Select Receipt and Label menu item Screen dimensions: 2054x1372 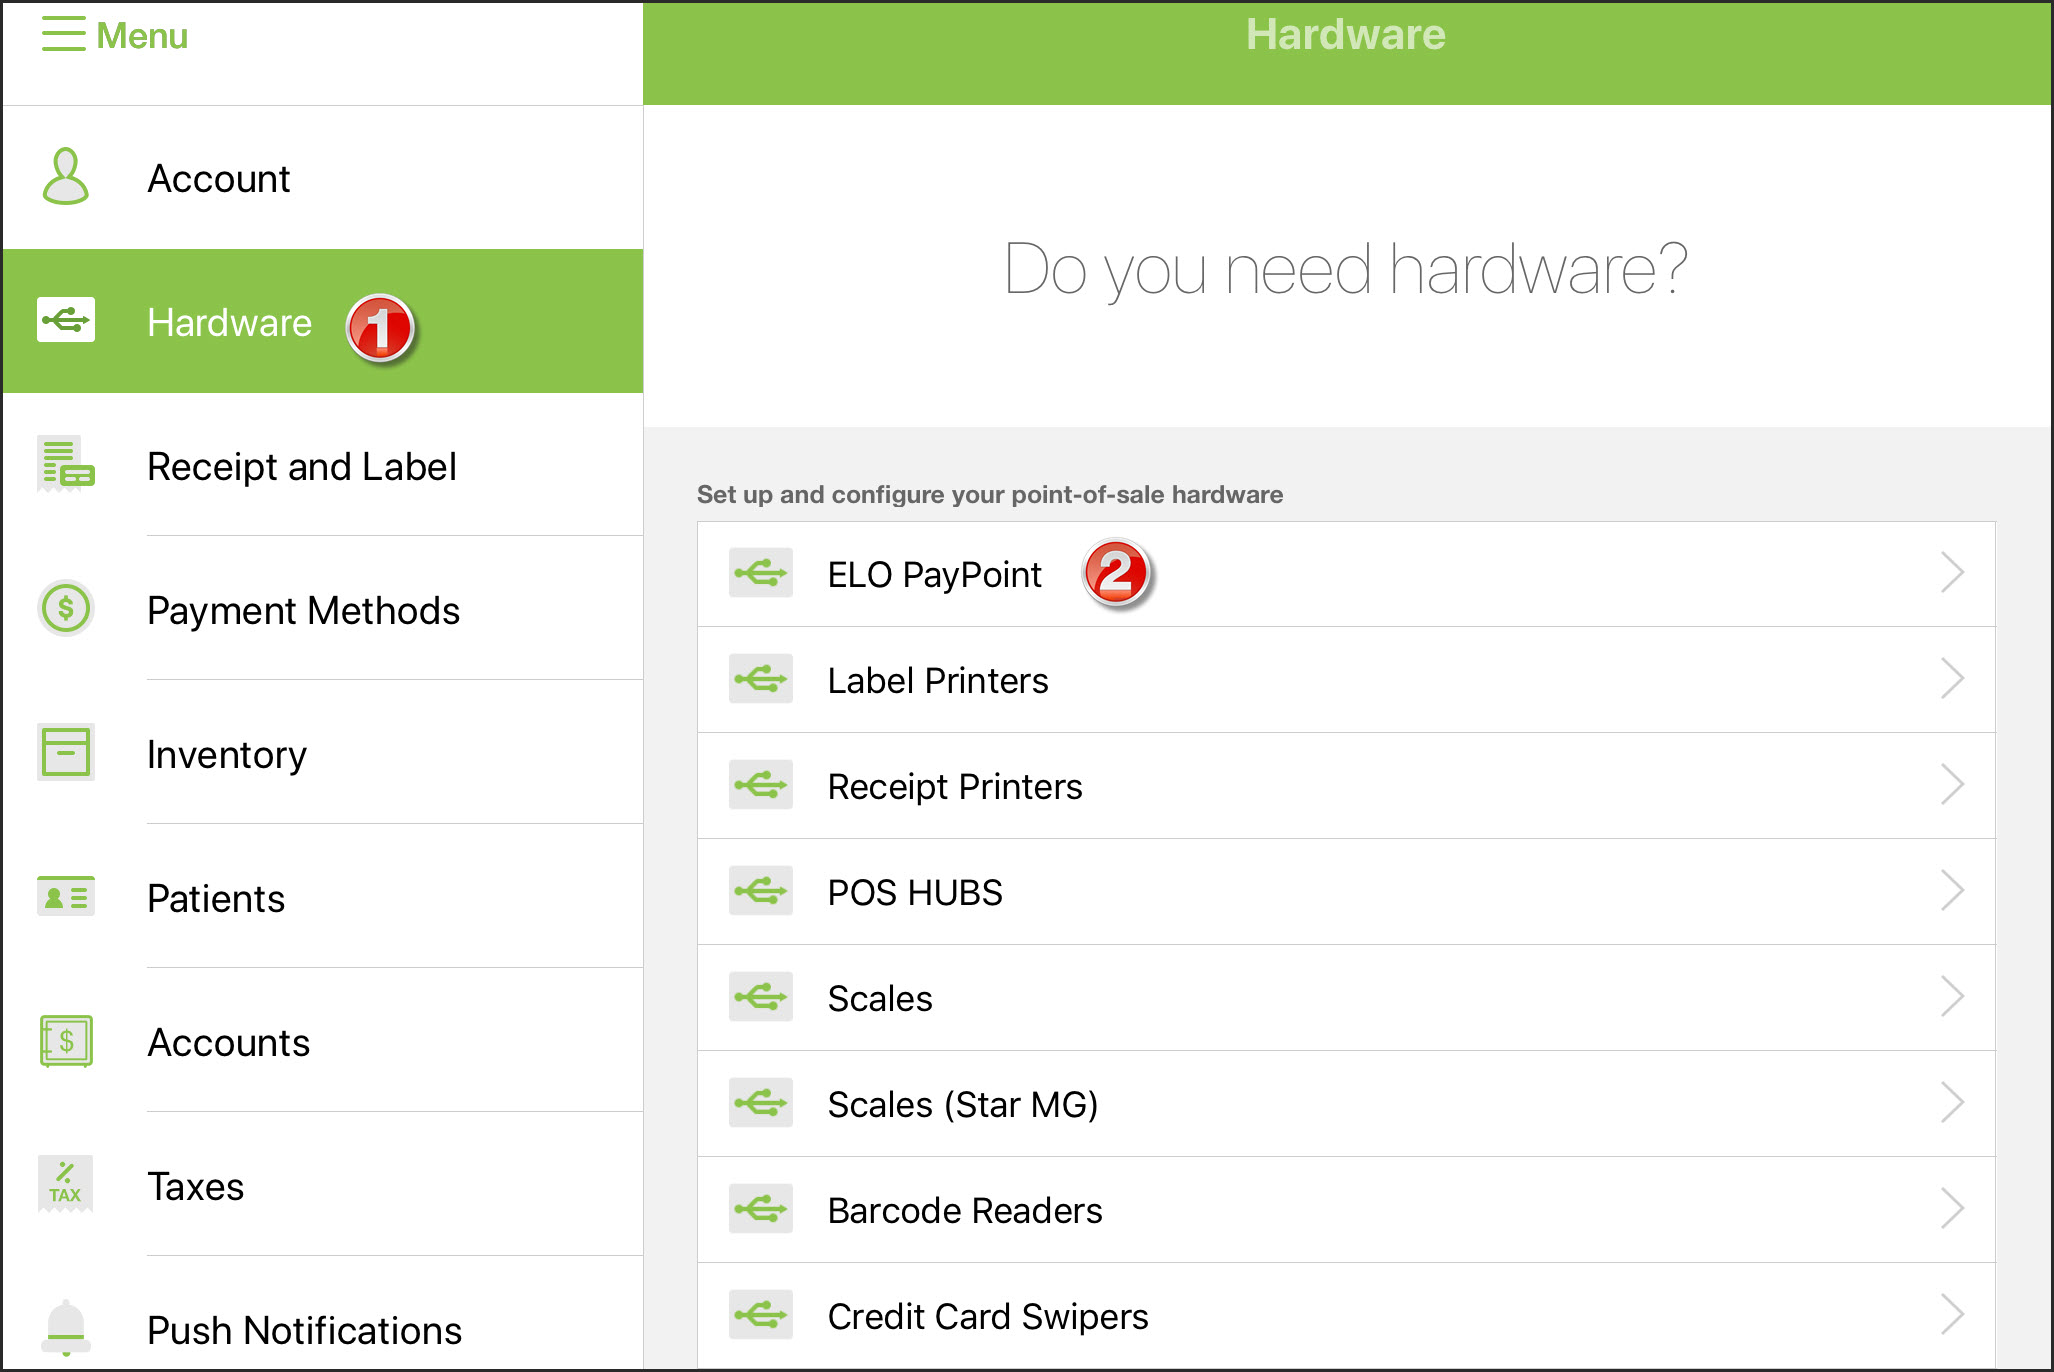pos(301,467)
